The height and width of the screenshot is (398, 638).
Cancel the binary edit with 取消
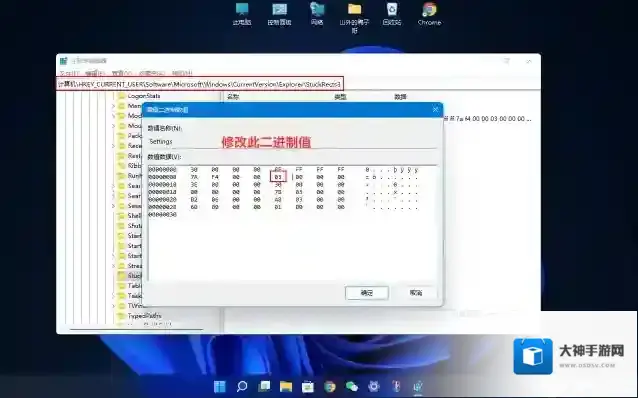coord(416,293)
